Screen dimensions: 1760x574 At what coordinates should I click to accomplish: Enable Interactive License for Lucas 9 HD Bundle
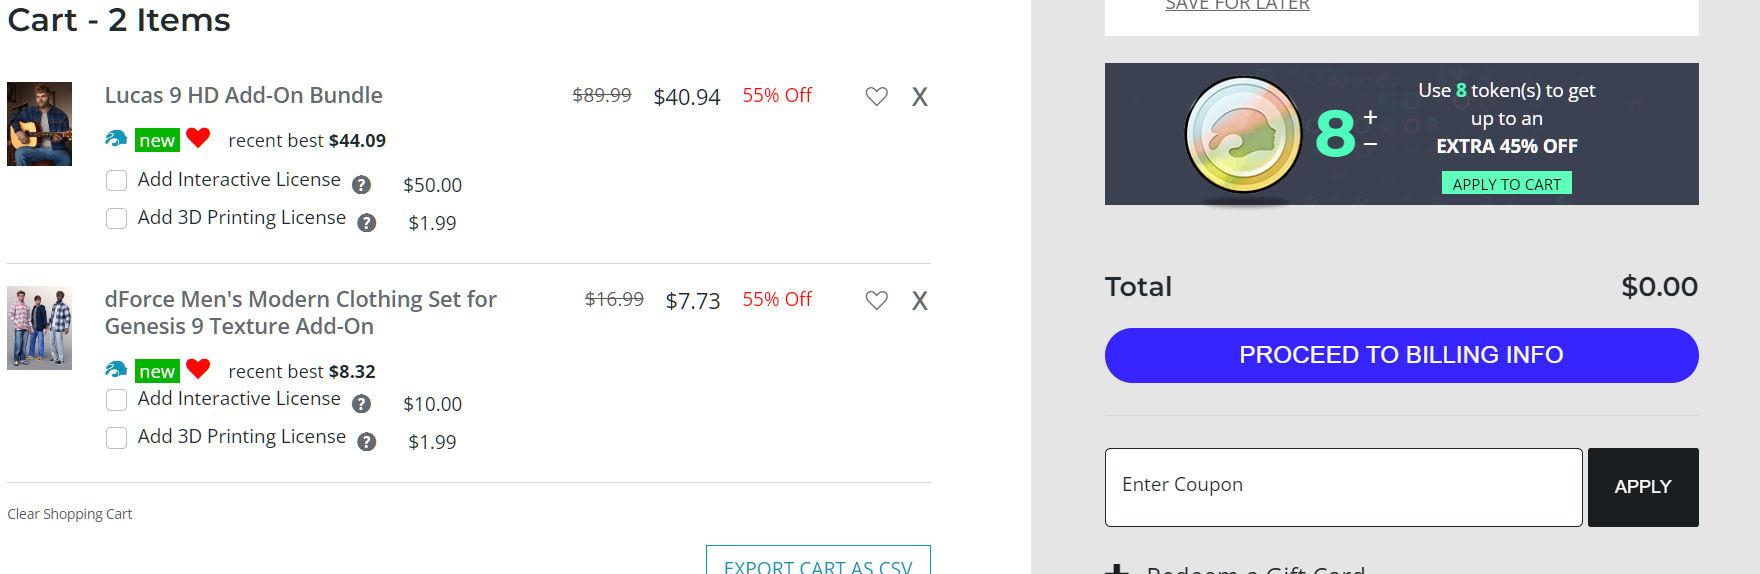[x=117, y=181]
